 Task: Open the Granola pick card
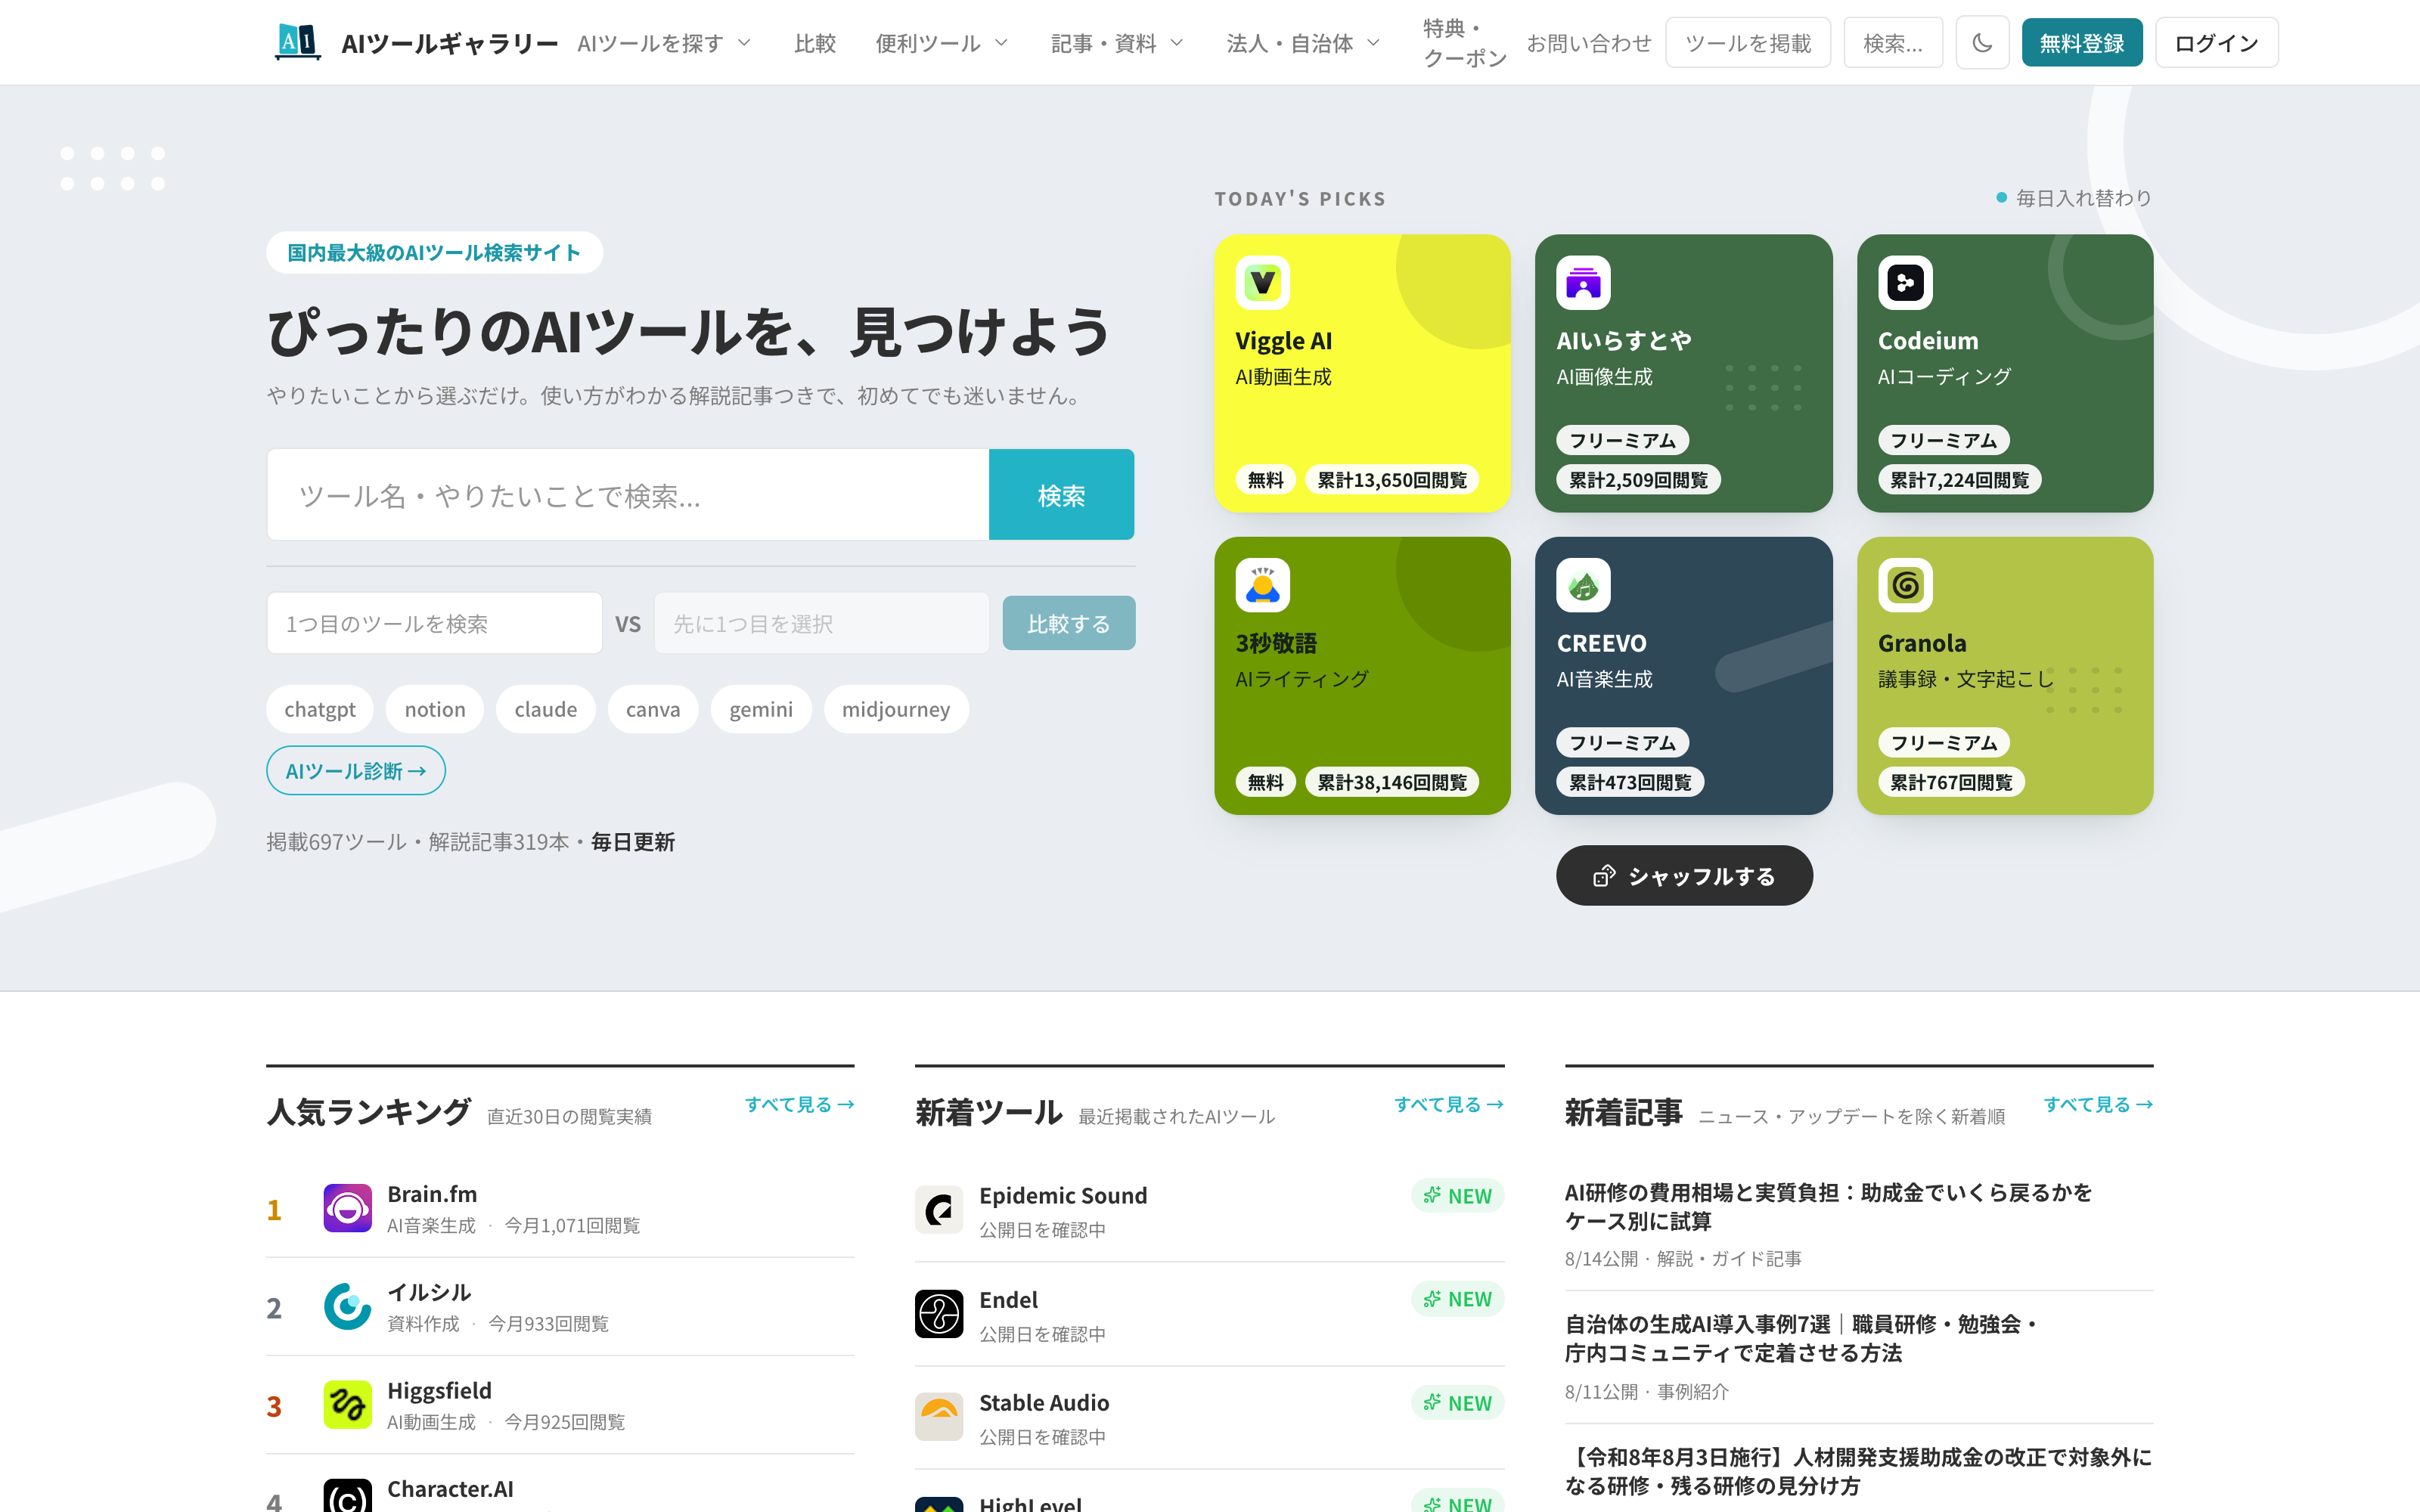point(2005,676)
